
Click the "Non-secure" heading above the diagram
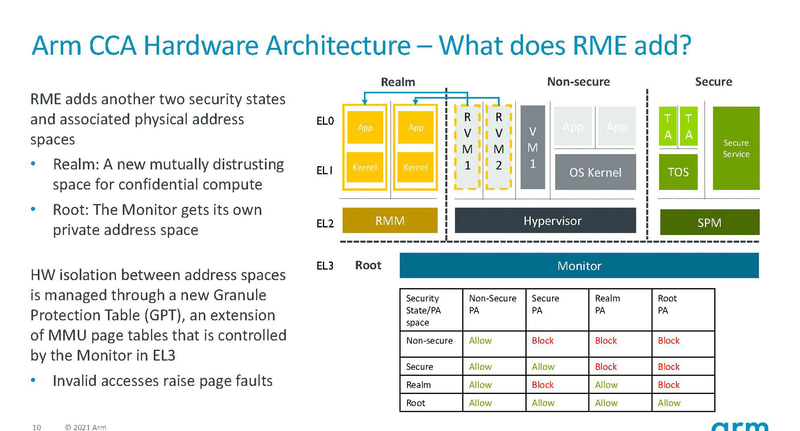pos(578,82)
